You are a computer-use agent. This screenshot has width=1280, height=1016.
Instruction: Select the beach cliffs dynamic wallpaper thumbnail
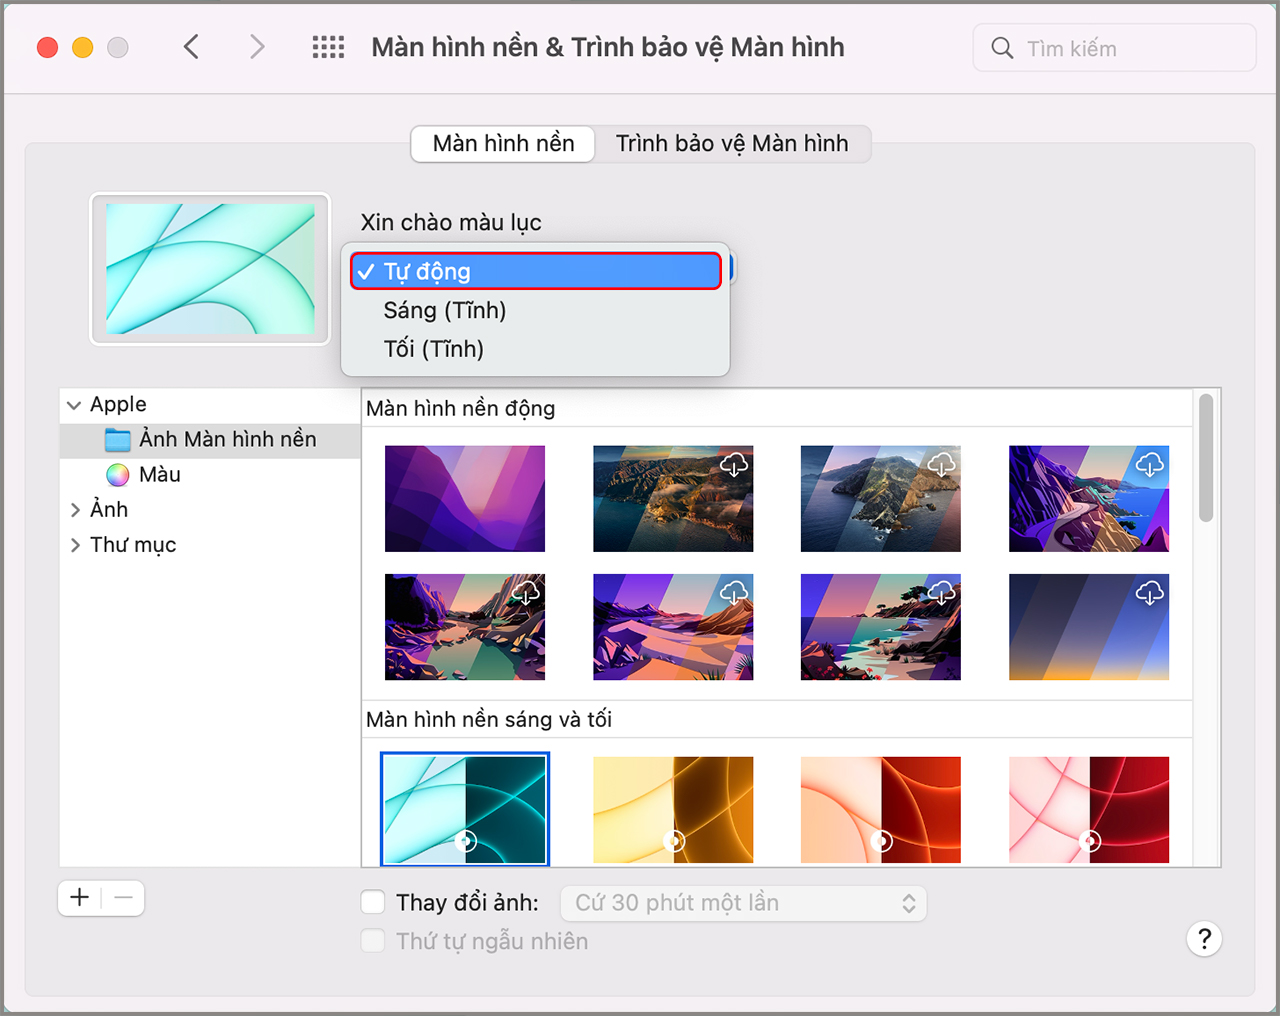tap(881, 627)
